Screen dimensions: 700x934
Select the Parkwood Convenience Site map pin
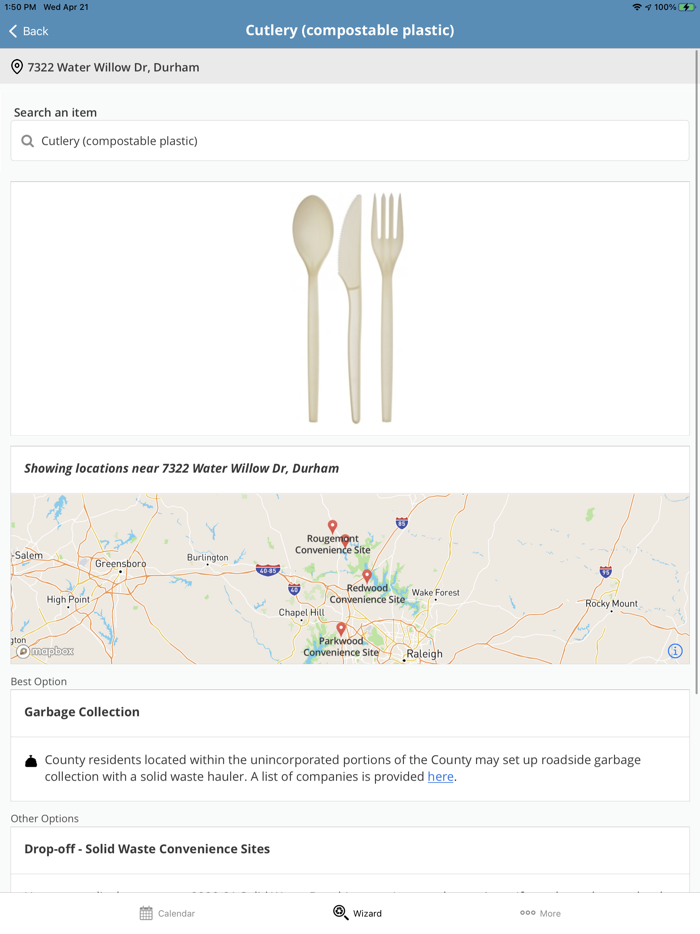point(341,630)
